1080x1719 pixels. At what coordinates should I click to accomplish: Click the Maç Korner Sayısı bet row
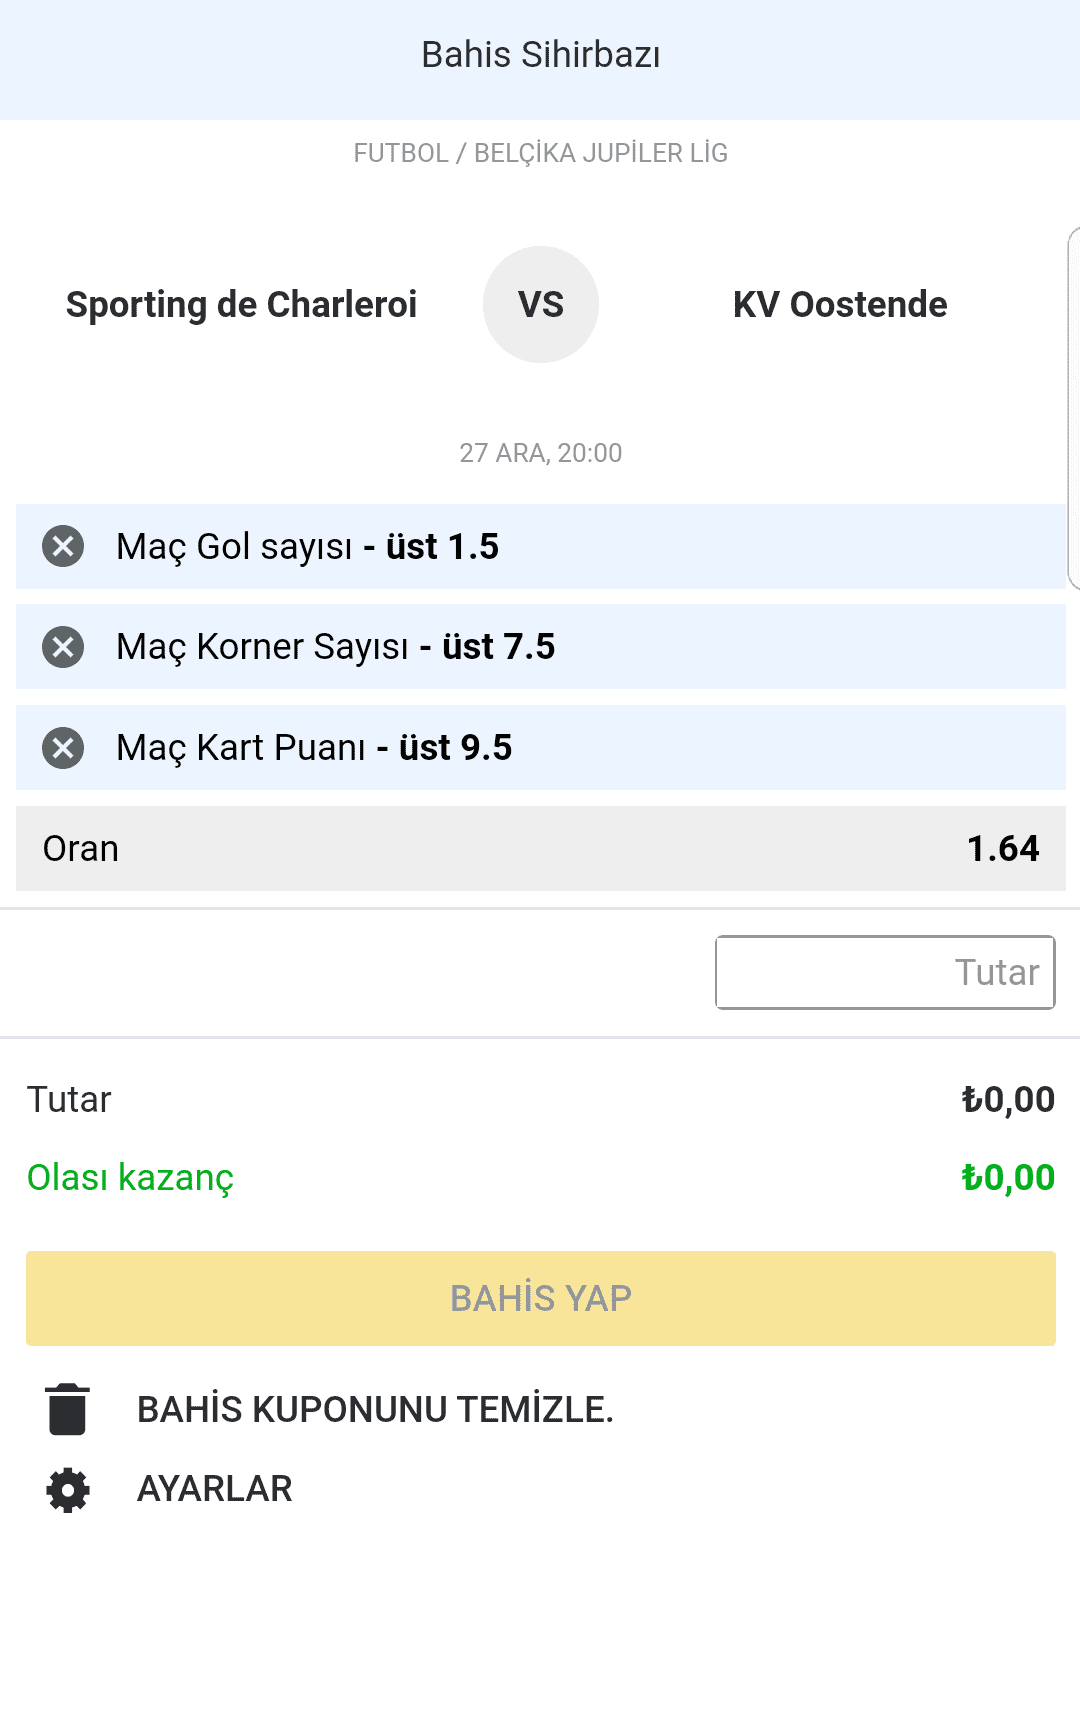pos(541,647)
